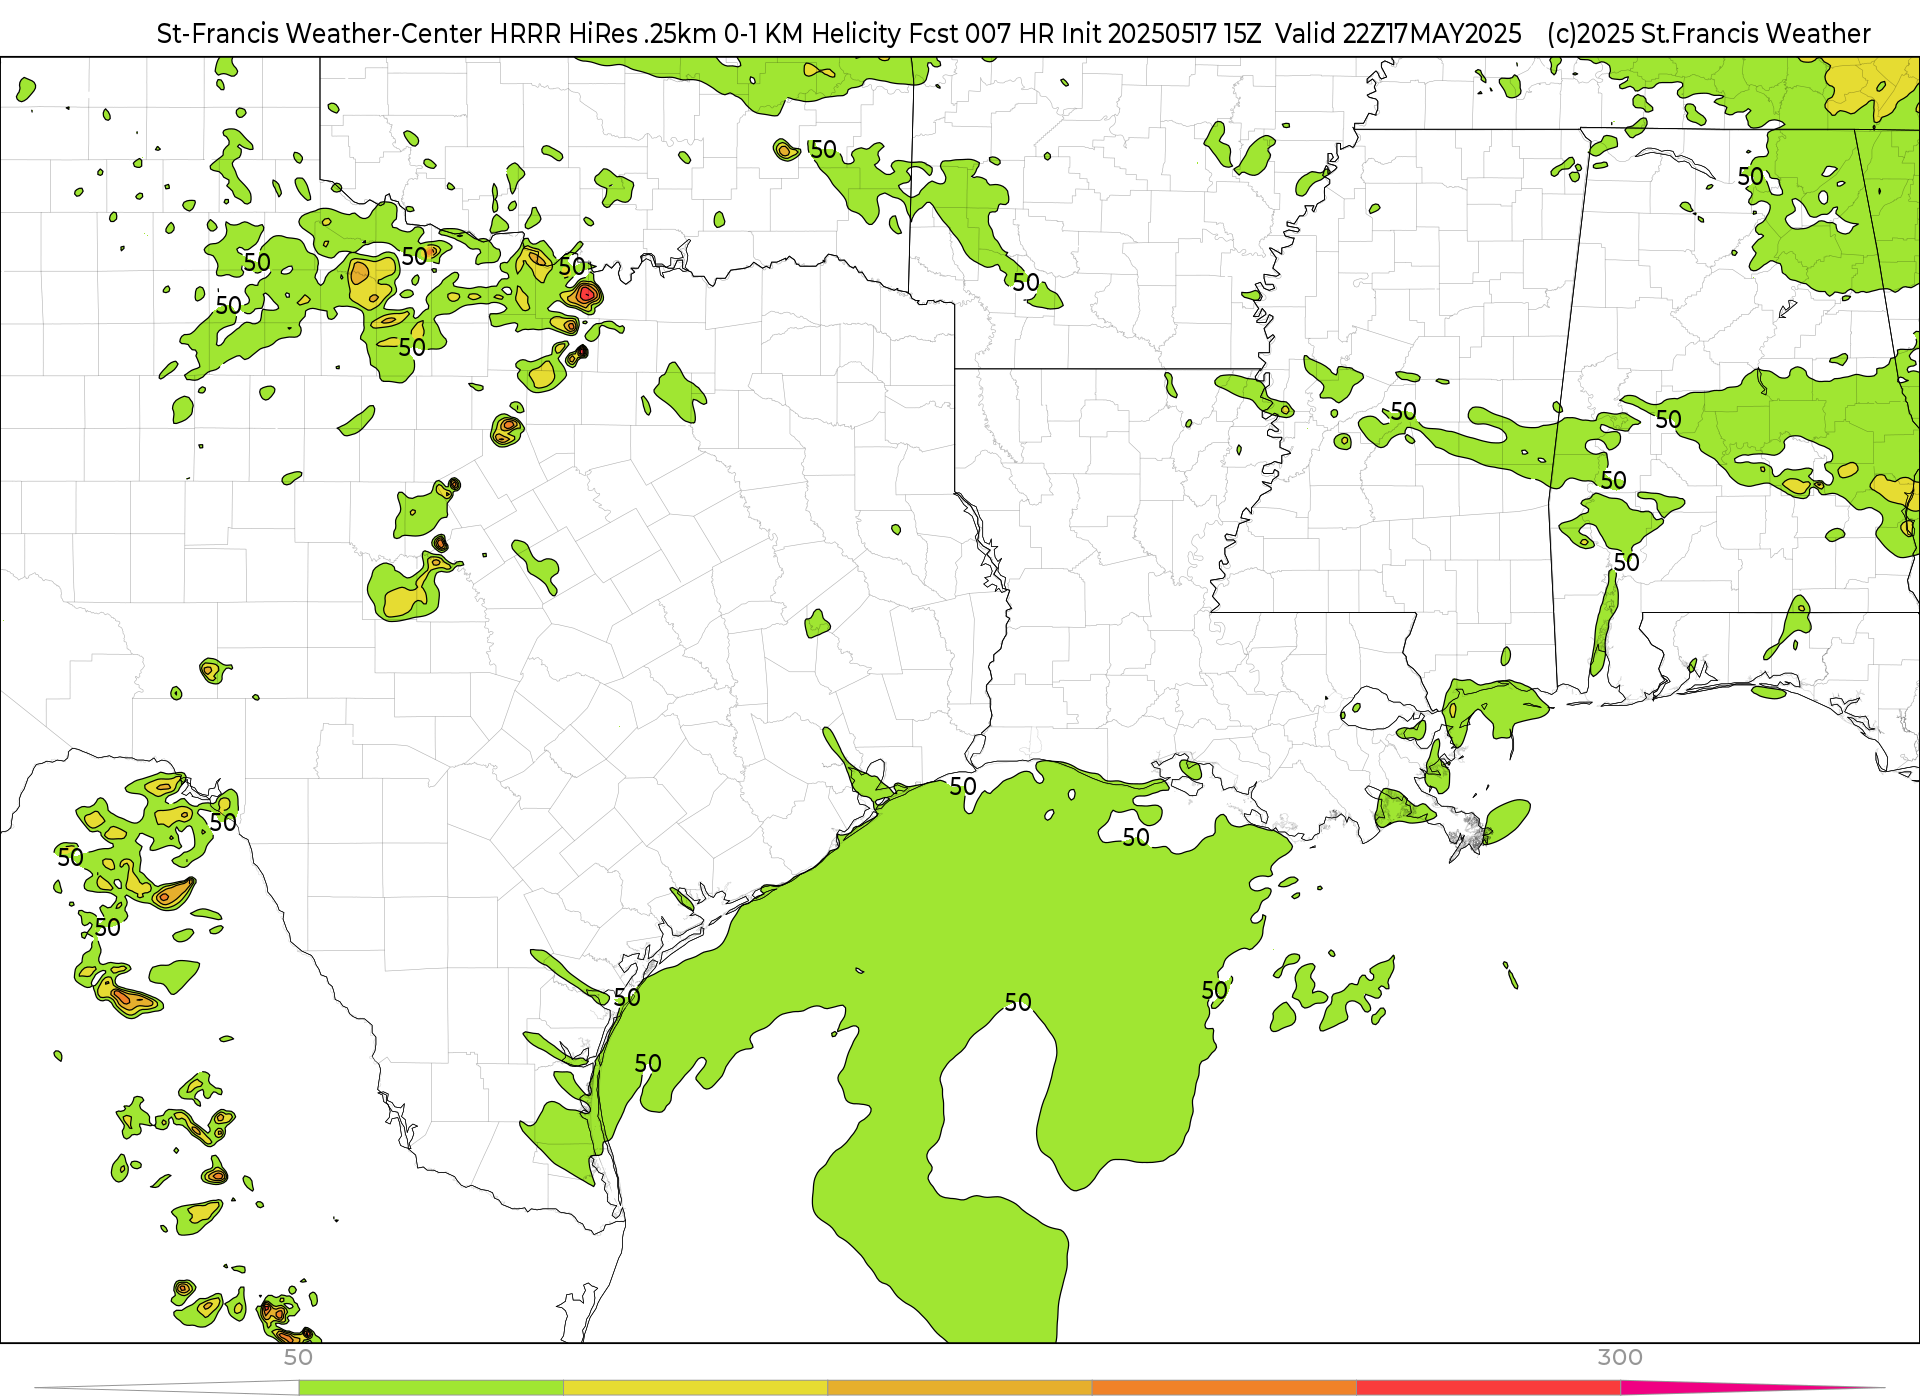Click the red segment of the color bar

coord(1489,1388)
